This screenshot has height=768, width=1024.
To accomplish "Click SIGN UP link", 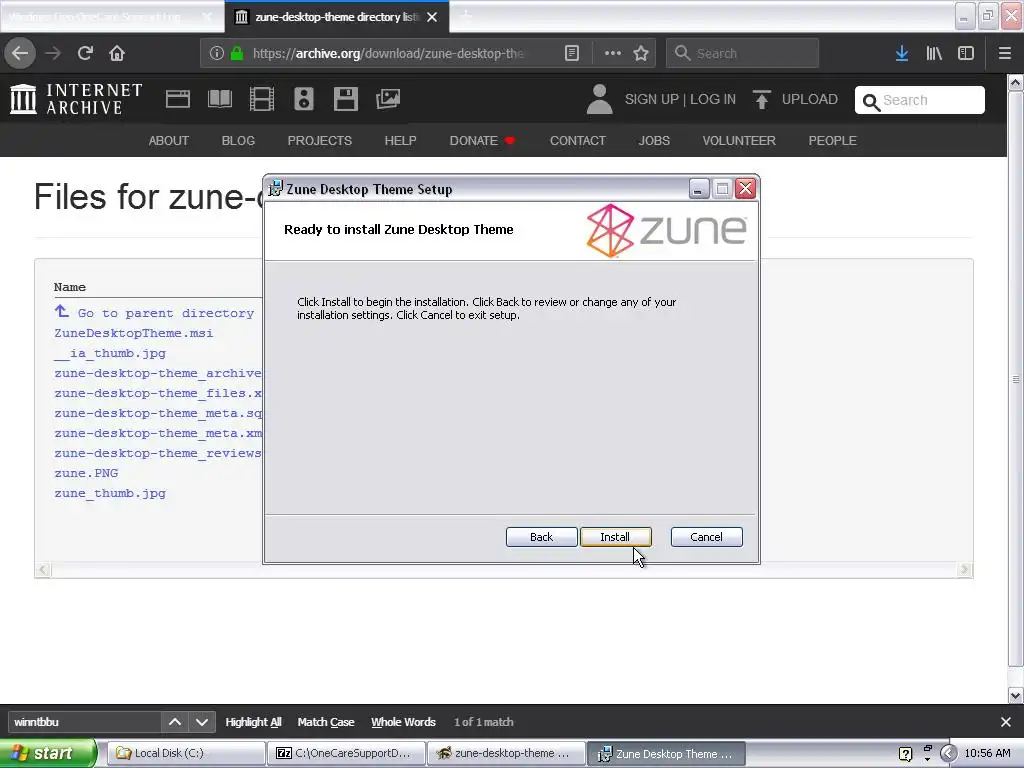I will coord(652,99).
